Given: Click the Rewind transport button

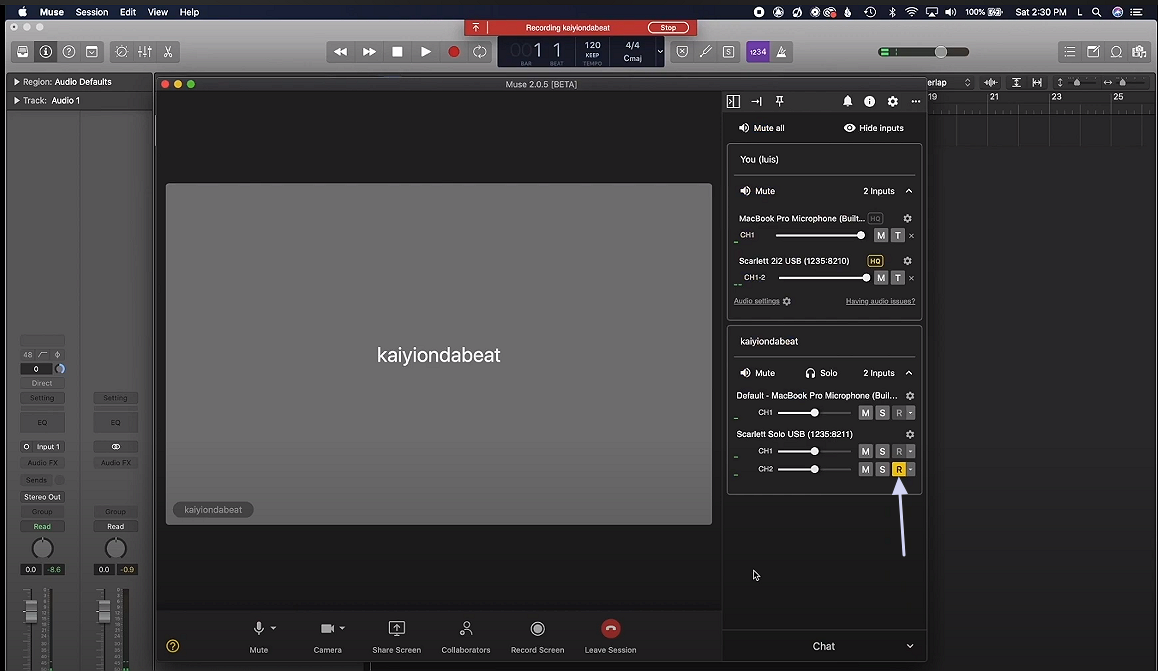Looking at the screenshot, I should (340, 52).
